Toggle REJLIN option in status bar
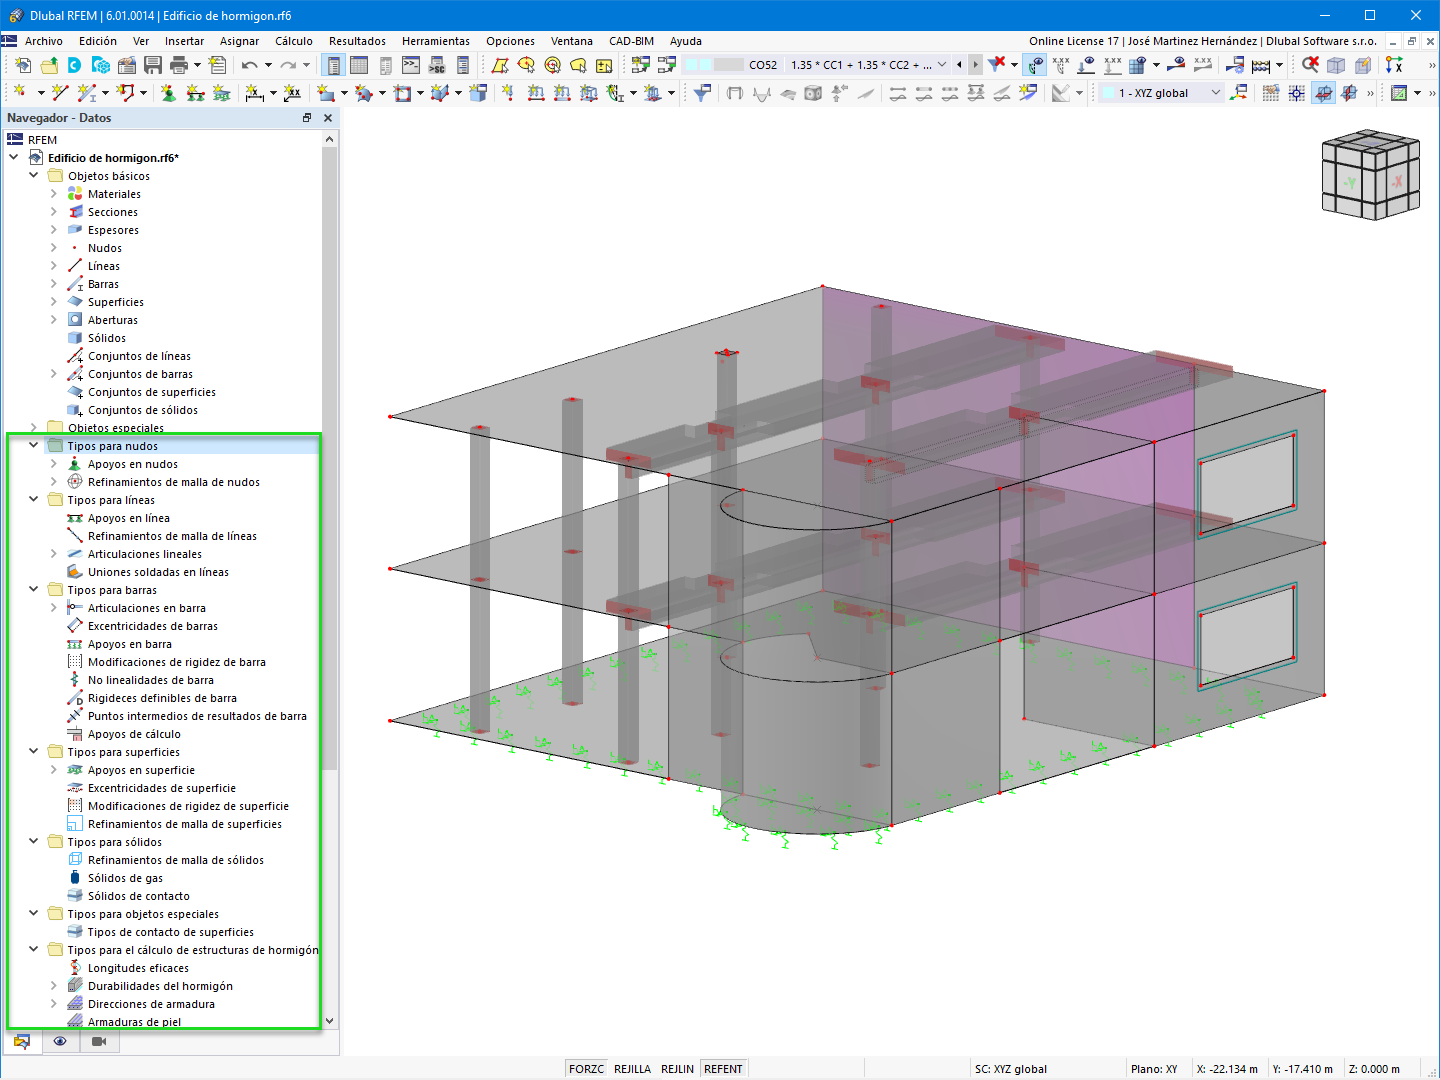Viewport: 1440px width, 1080px height. (677, 1069)
